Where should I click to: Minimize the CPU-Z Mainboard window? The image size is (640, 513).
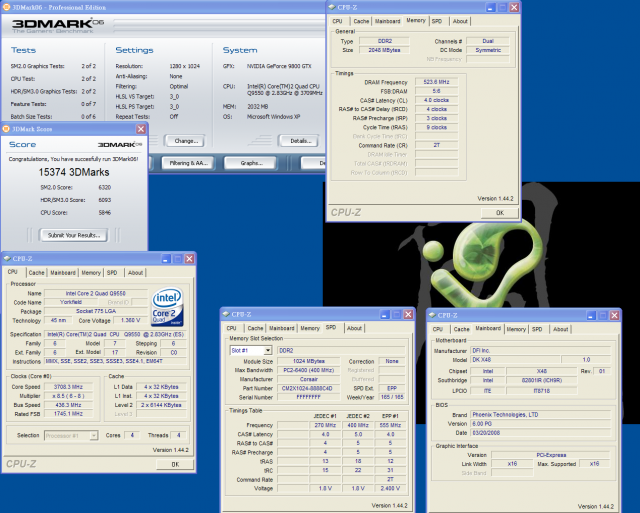click(591, 315)
